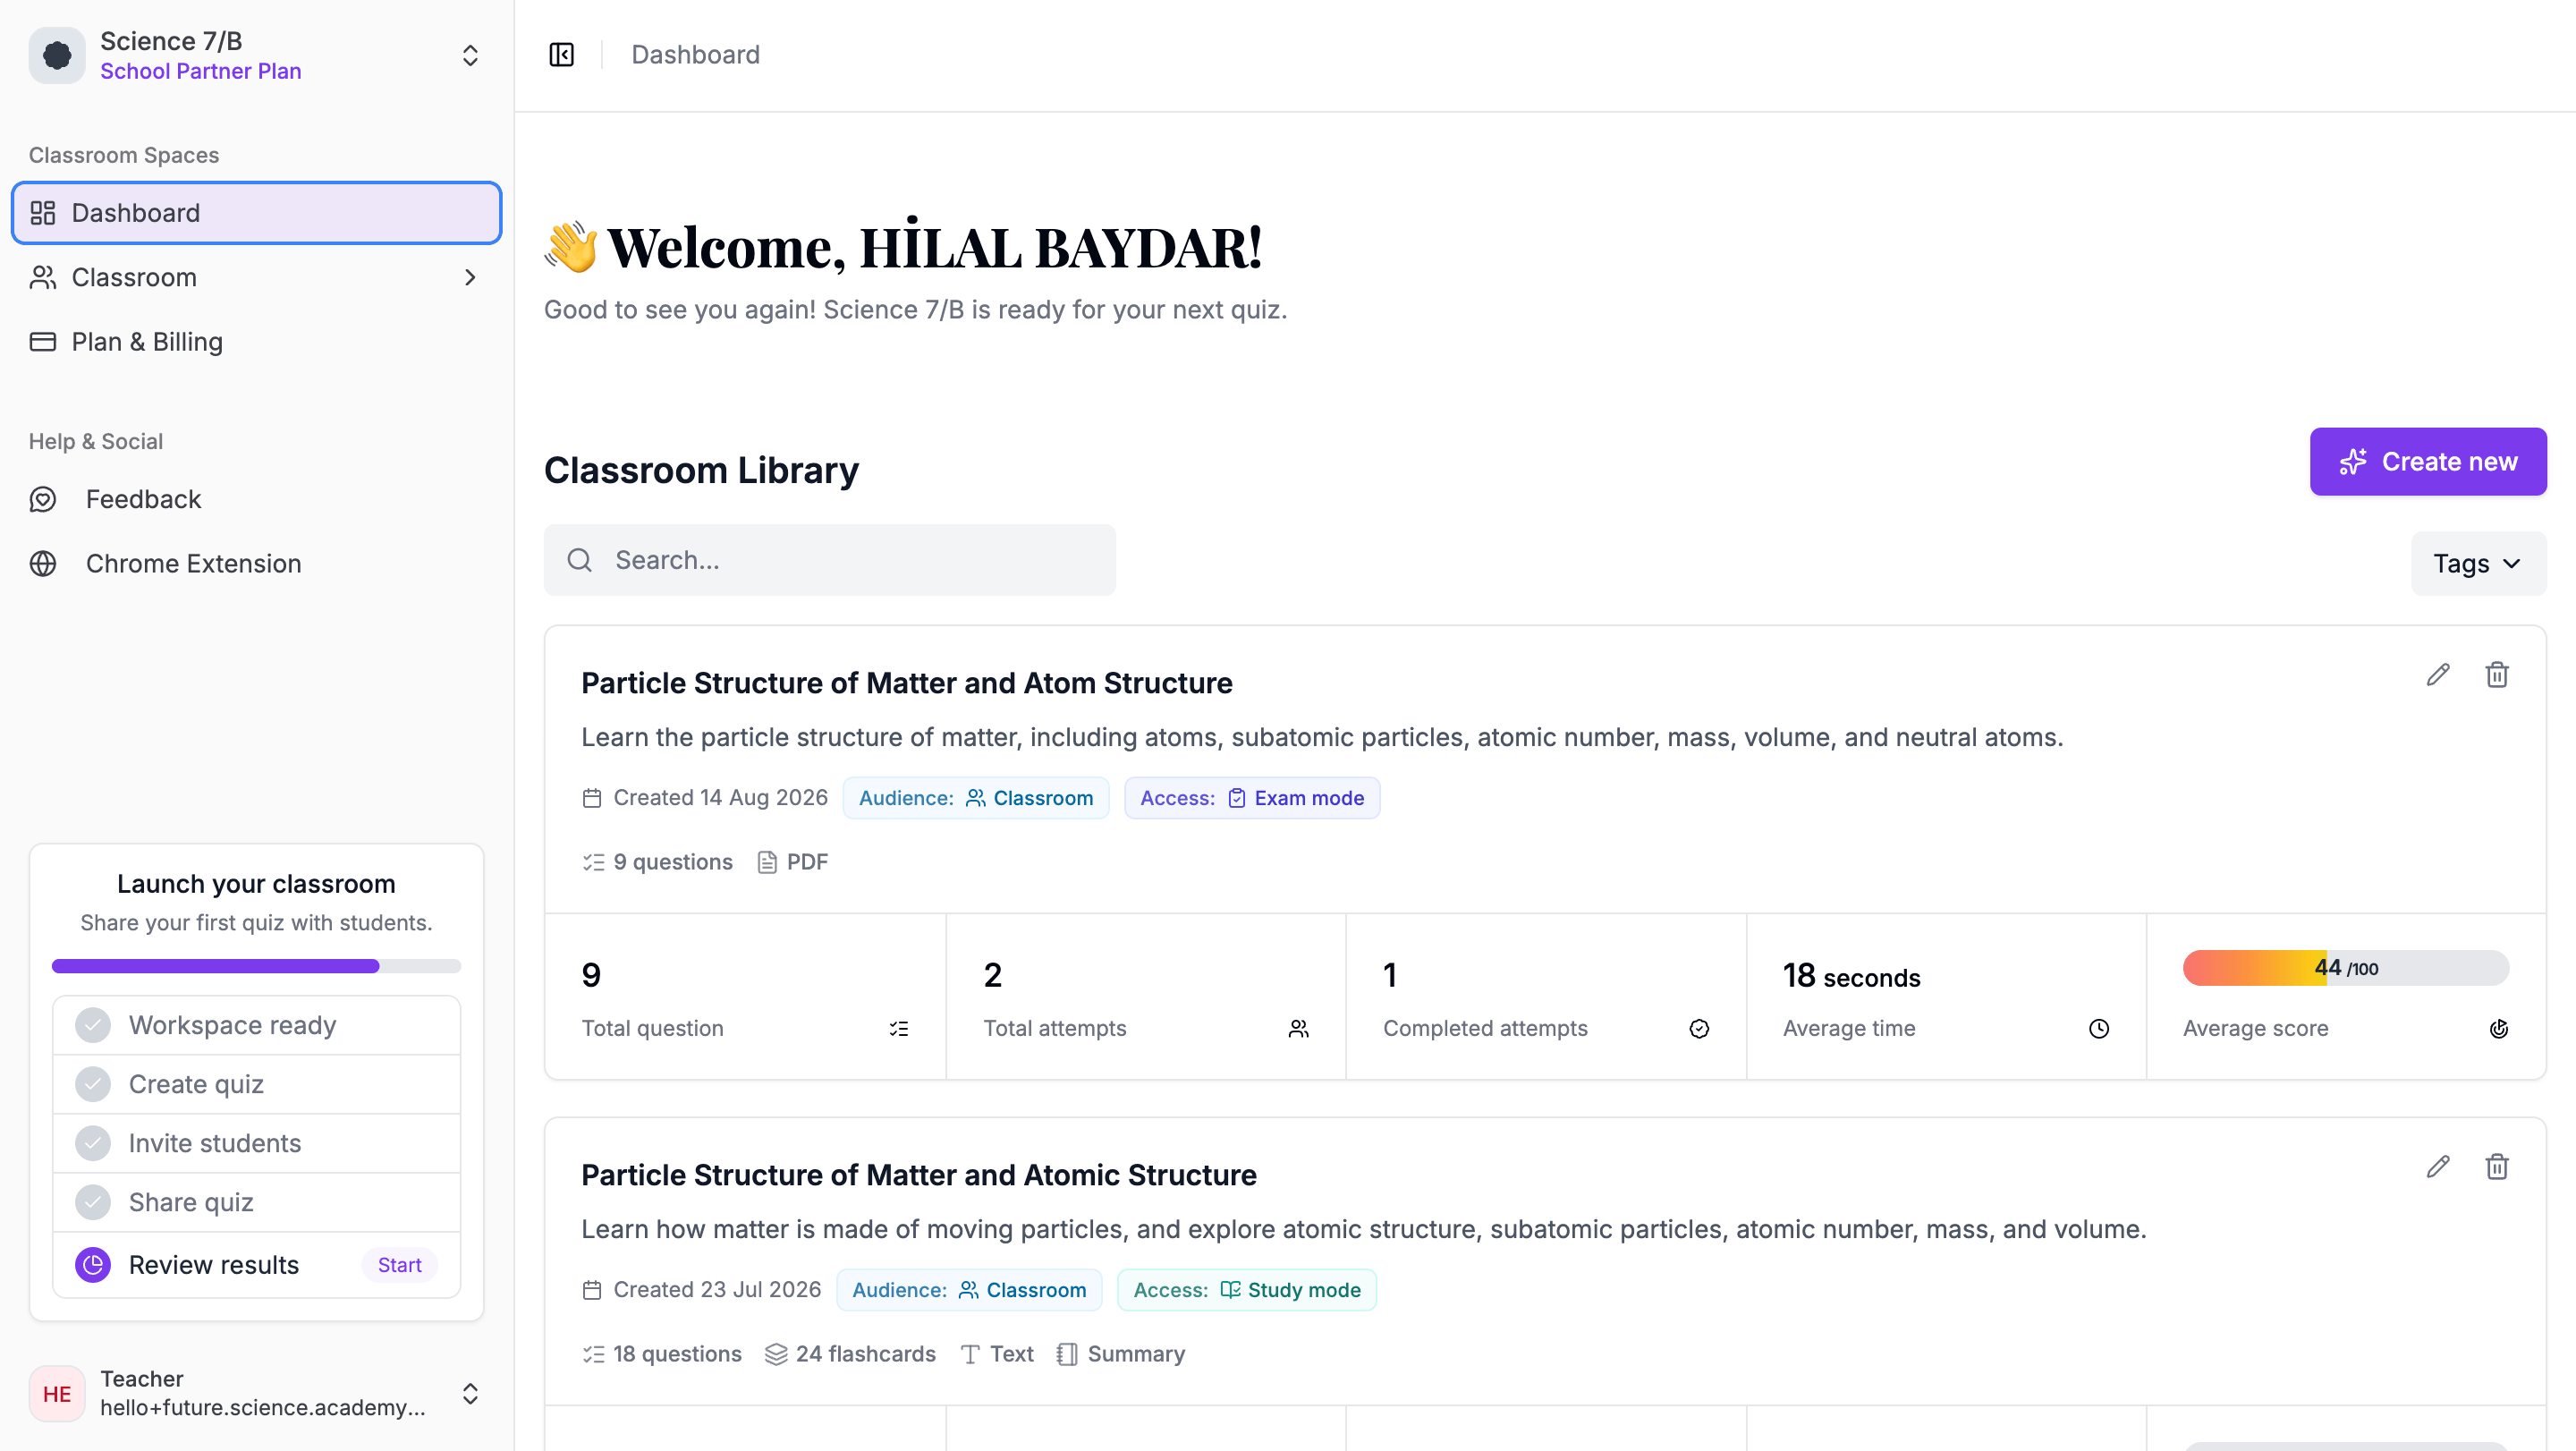Click the Plan & Billing card icon
This screenshot has width=2576, height=1451.
click(43, 342)
